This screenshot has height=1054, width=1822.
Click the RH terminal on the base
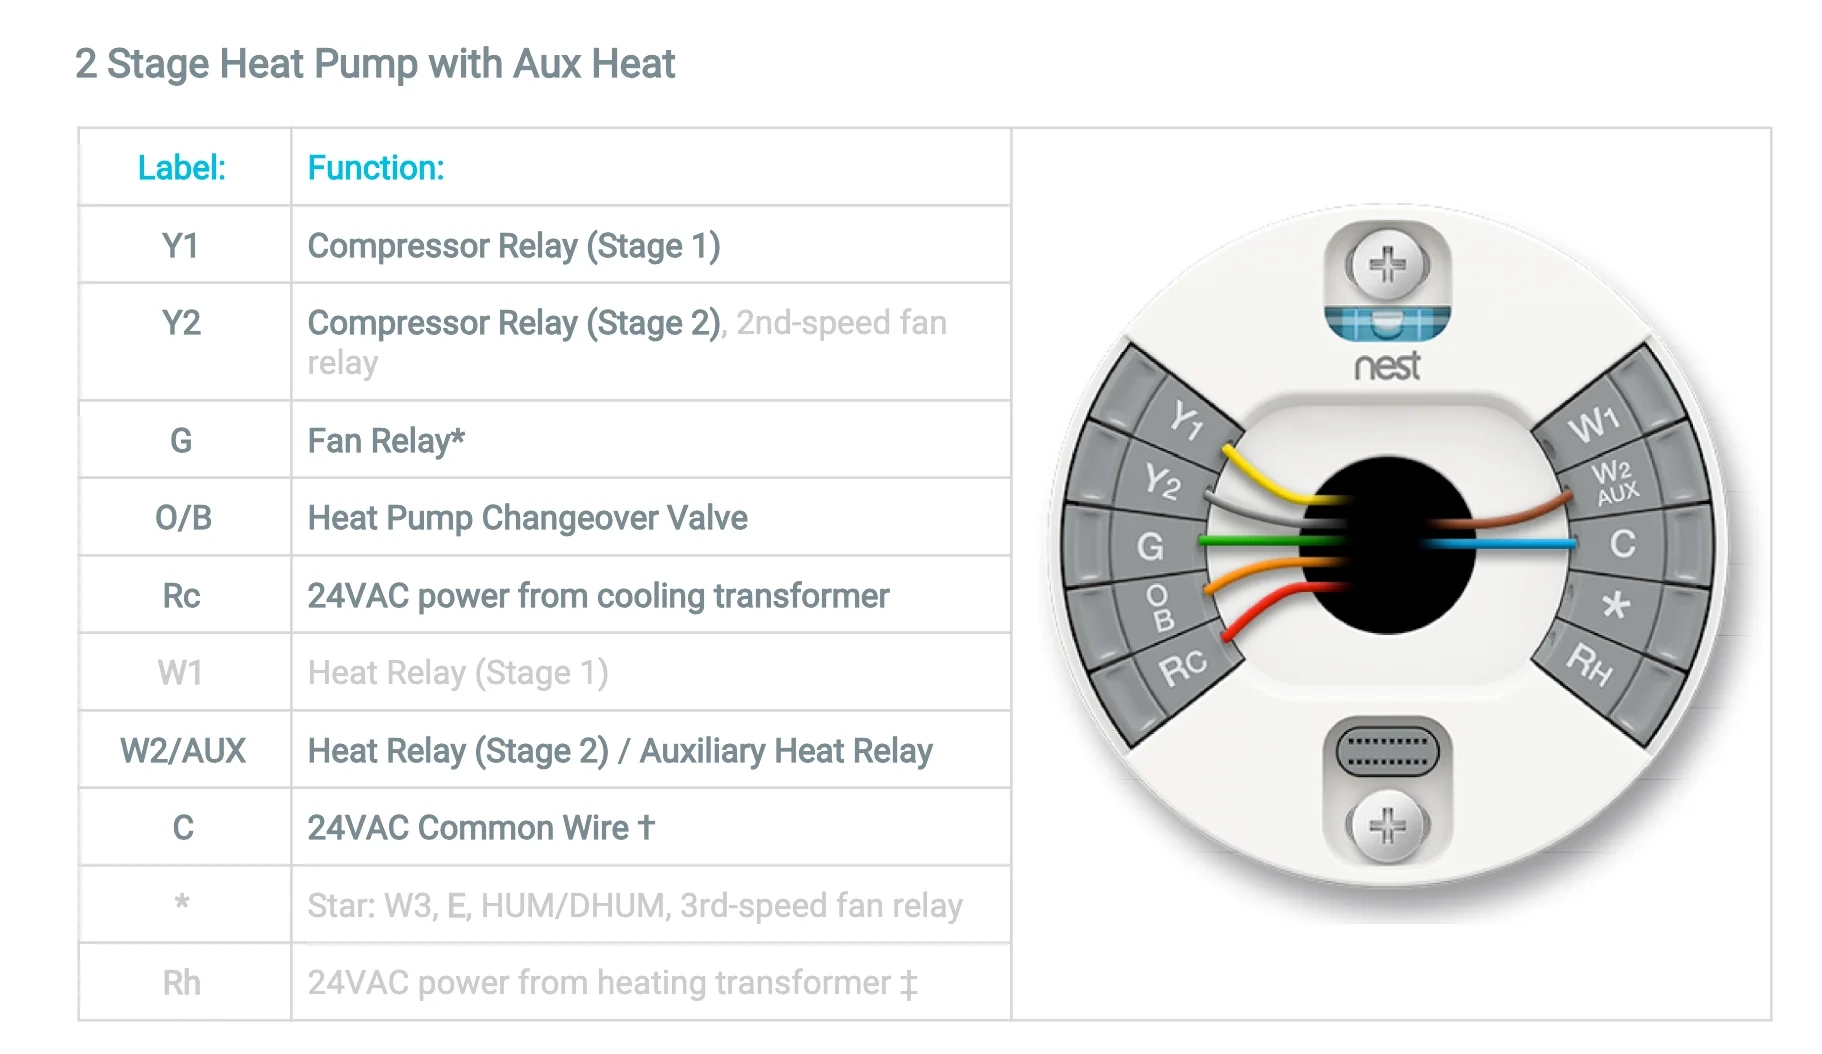[x=1589, y=663]
